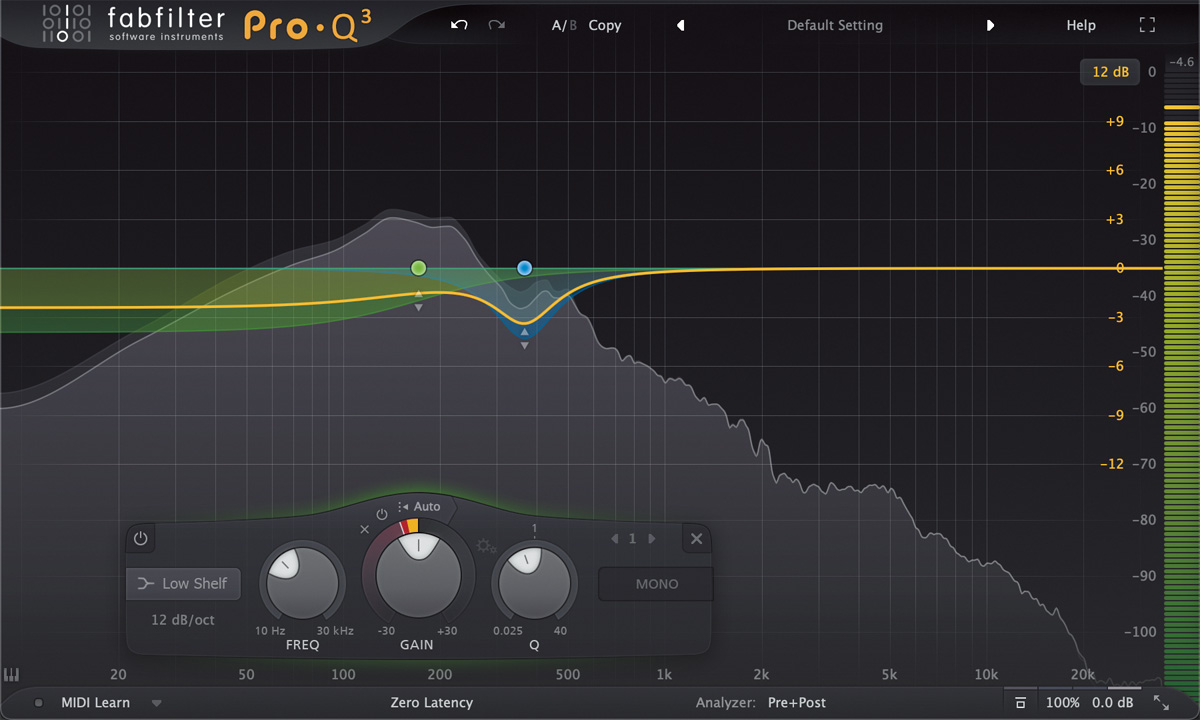Select the green low shelf band dot

(419, 268)
